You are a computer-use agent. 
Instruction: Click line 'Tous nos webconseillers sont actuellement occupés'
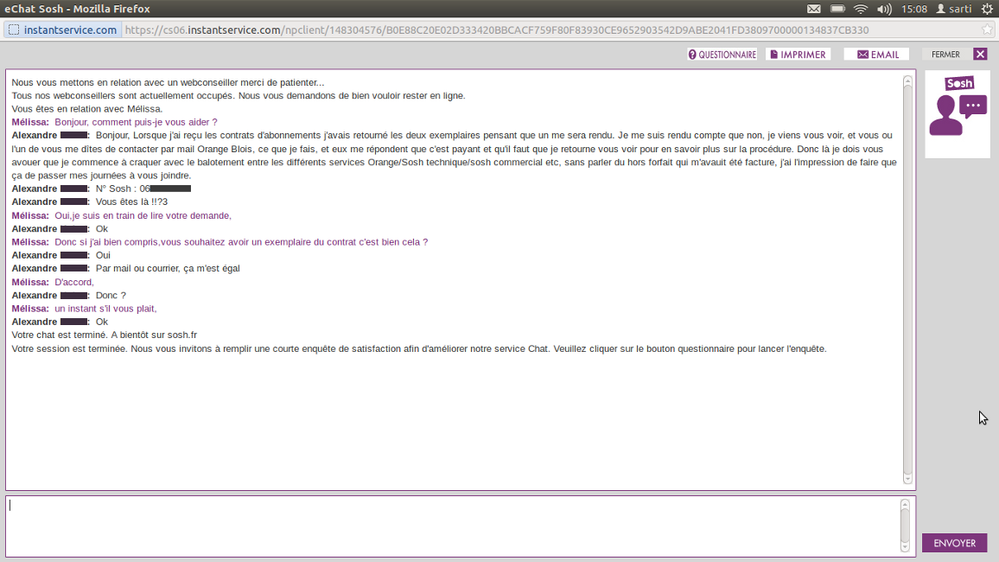coord(238,96)
